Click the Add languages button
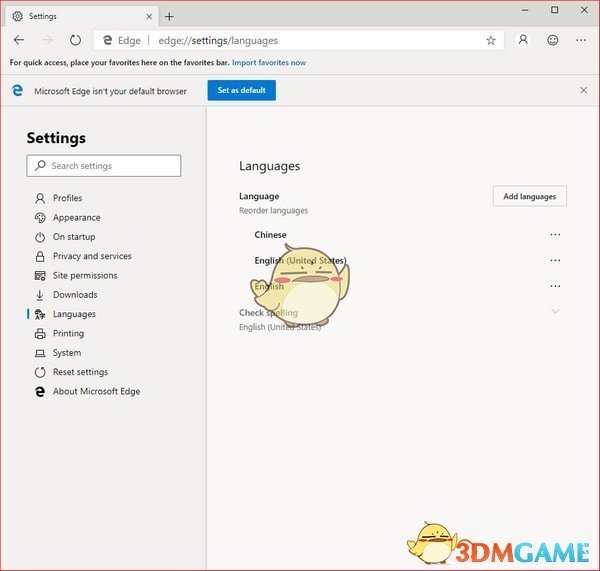Viewport: 600px width, 571px height. pos(530,196)
